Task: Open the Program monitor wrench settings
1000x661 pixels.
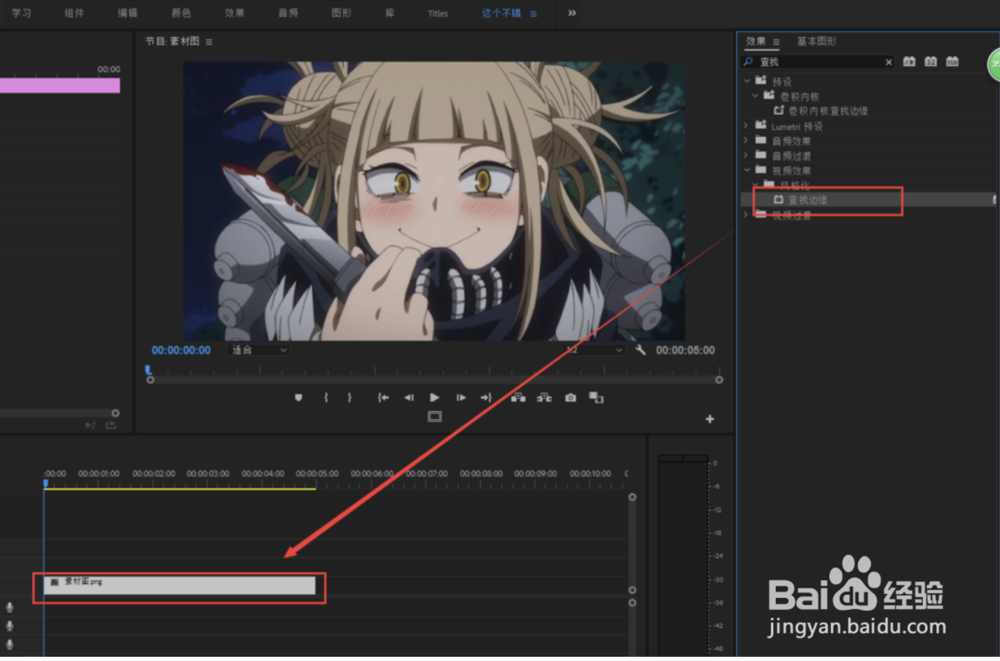Action: (640, 350)
